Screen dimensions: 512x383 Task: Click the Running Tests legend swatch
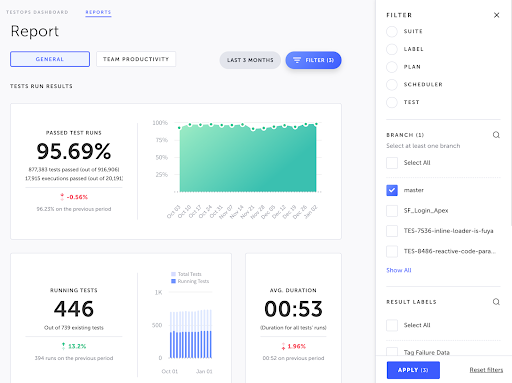coord(173,281)
